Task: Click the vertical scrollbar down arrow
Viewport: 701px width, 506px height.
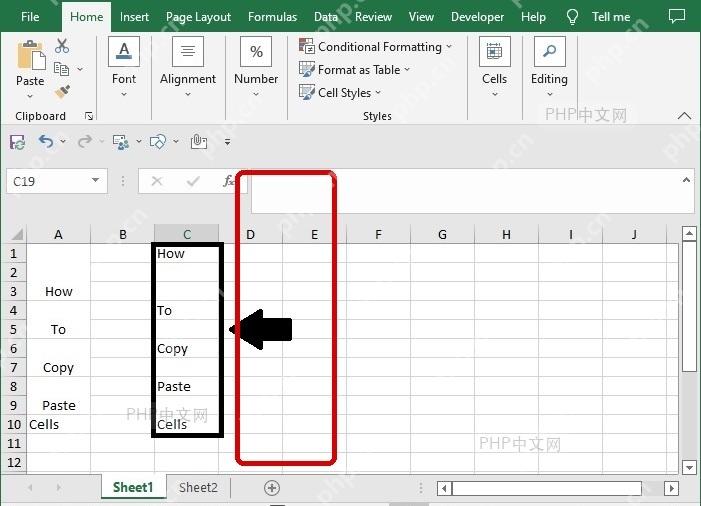Action: tap(689, 468)
